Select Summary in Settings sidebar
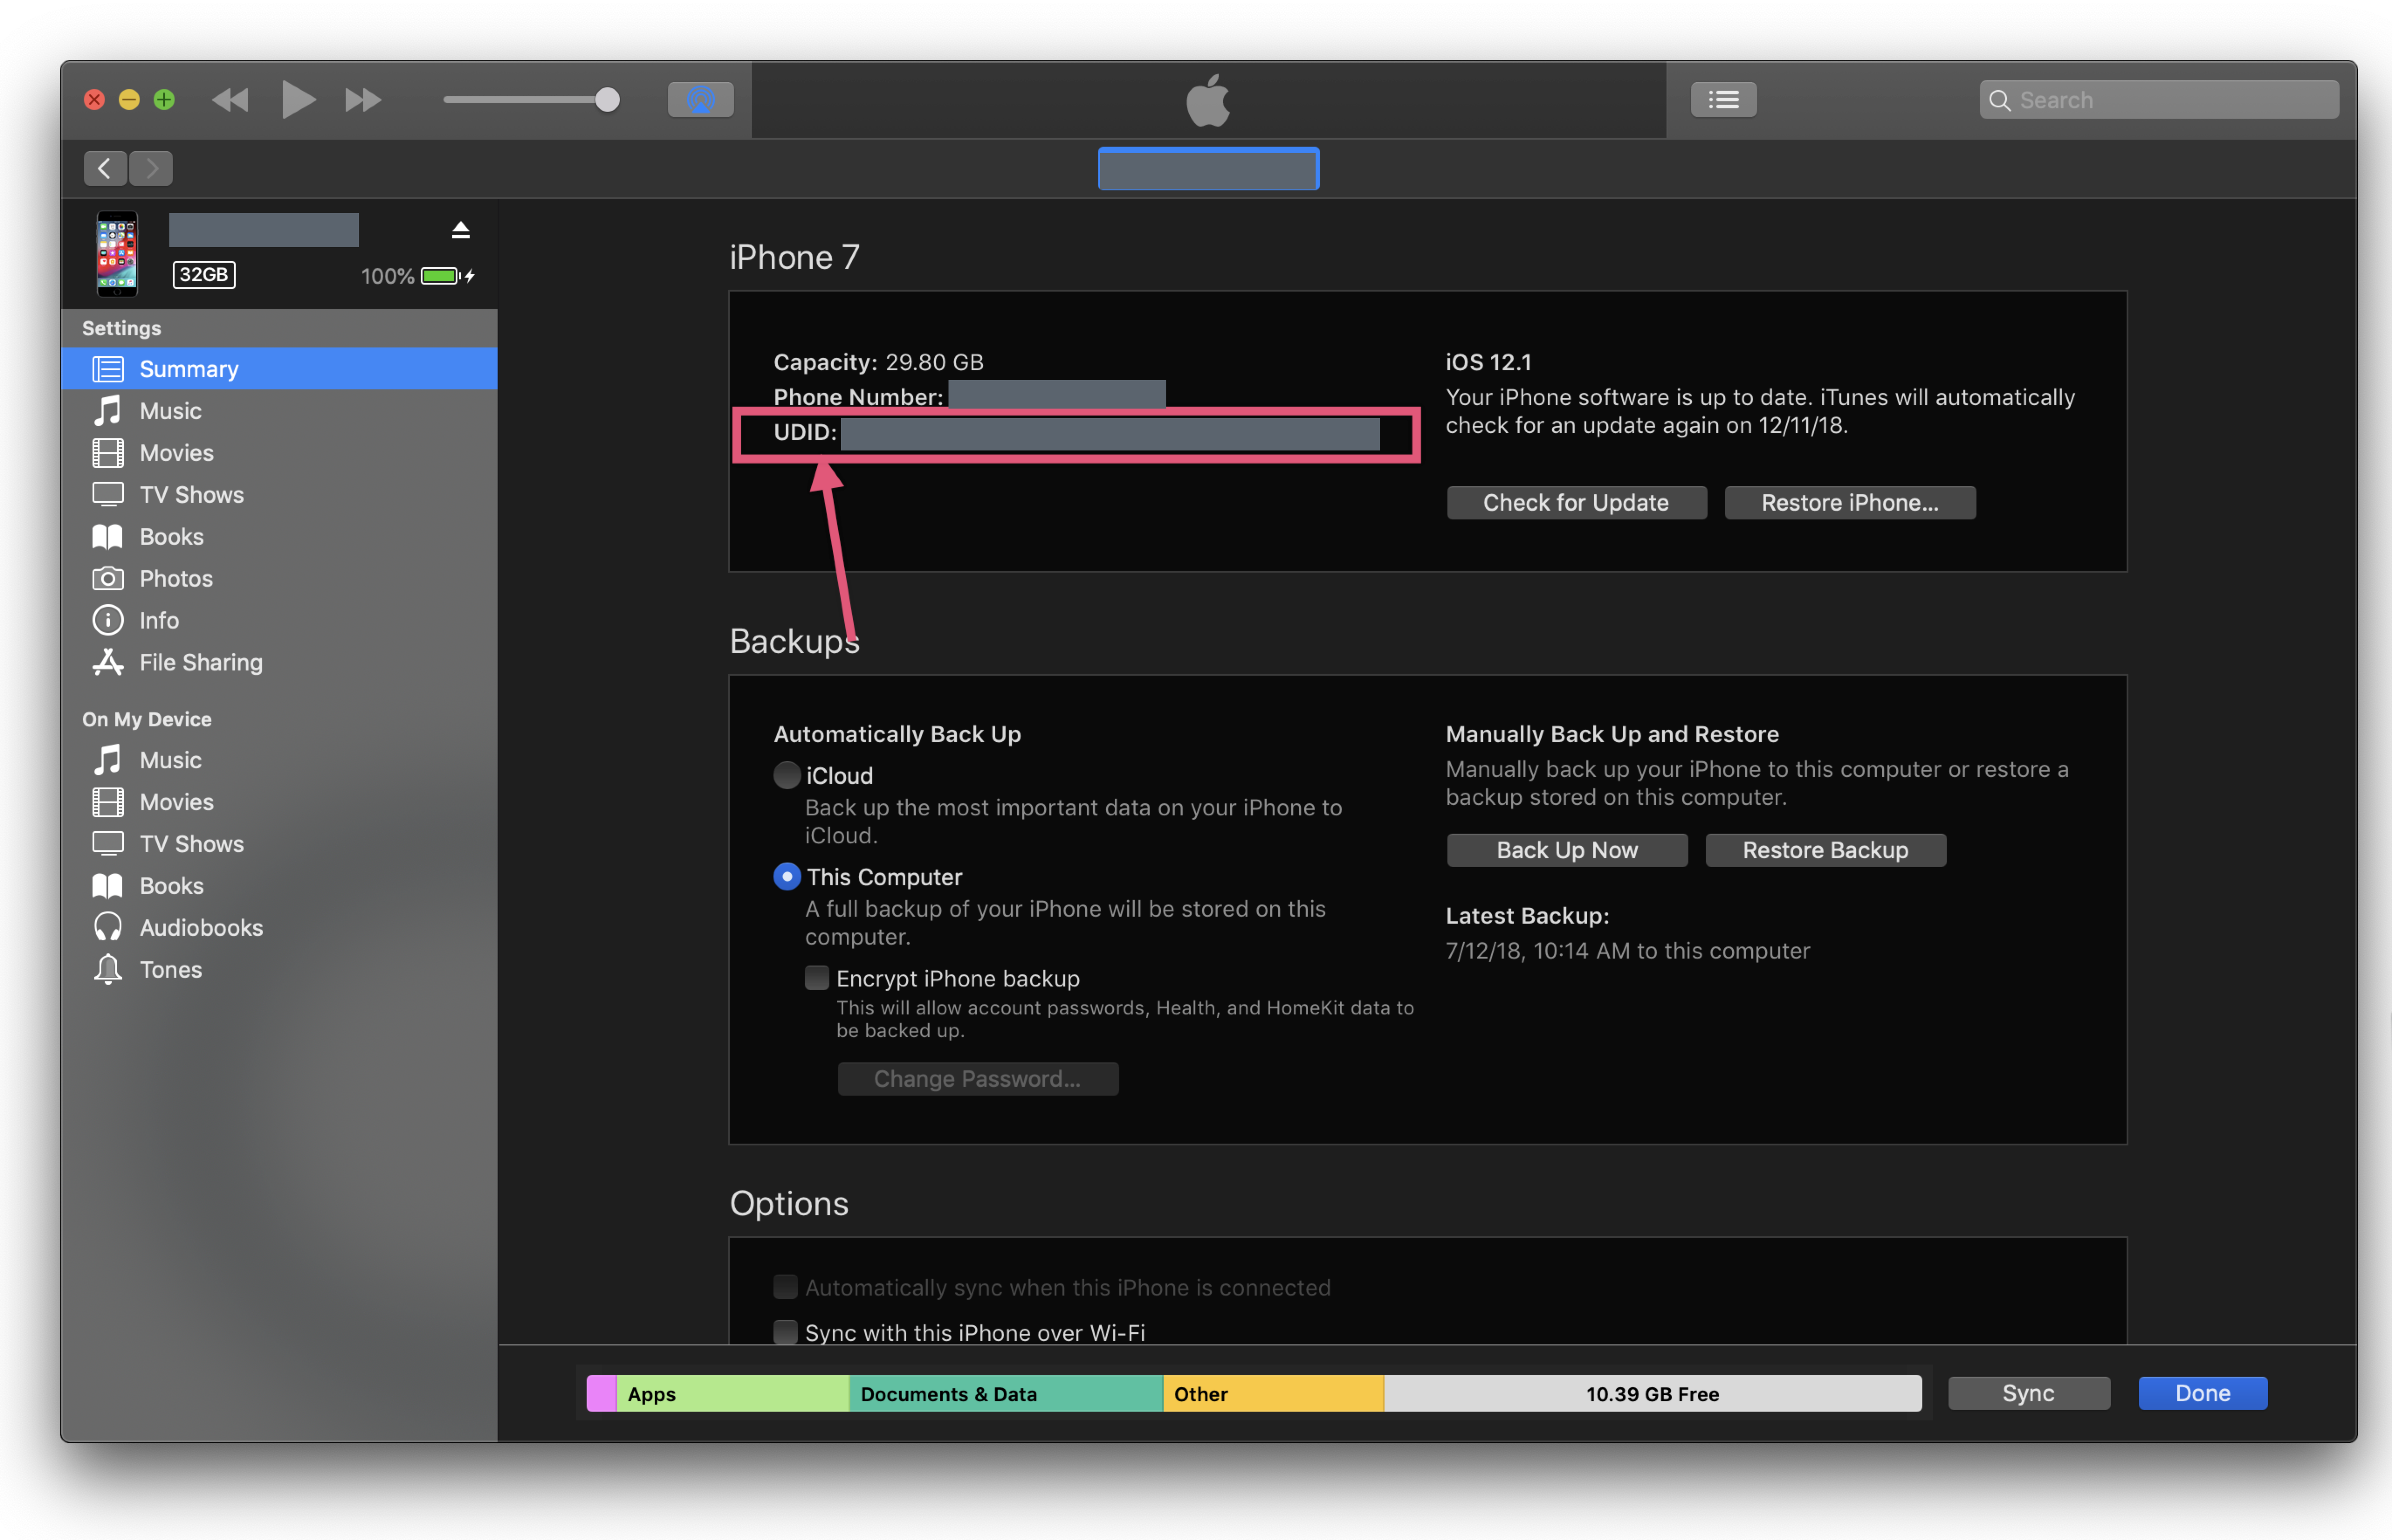Image resolution: width=2392 pixels, height=1540 pixels. (279, 369)
